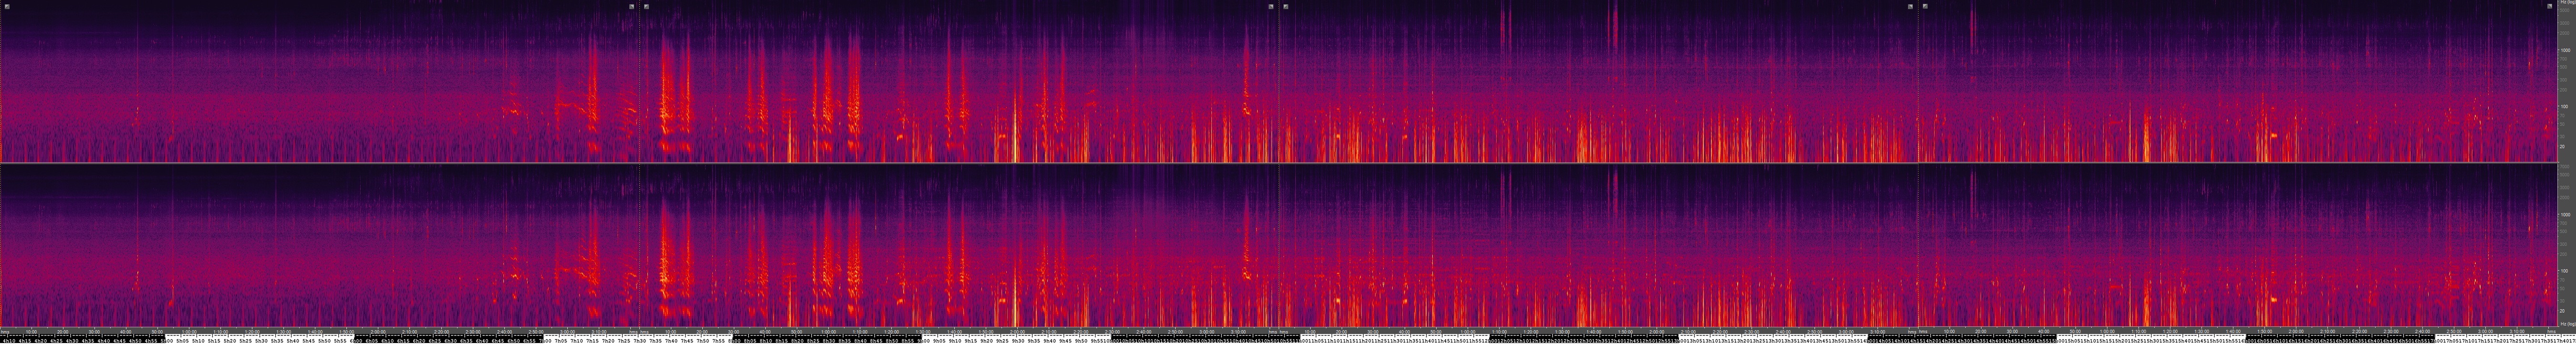Click the fade-out handle of the first clip
This screenshot has width=2576, height=344.
pyautogui.click(x=632, y=6)
